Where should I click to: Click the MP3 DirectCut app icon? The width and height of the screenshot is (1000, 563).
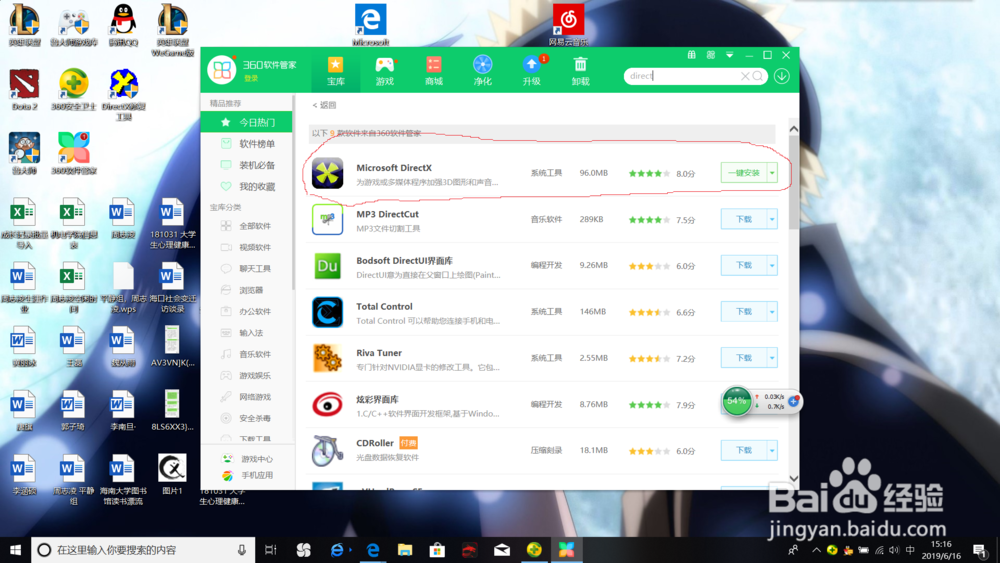click(327, 219)
